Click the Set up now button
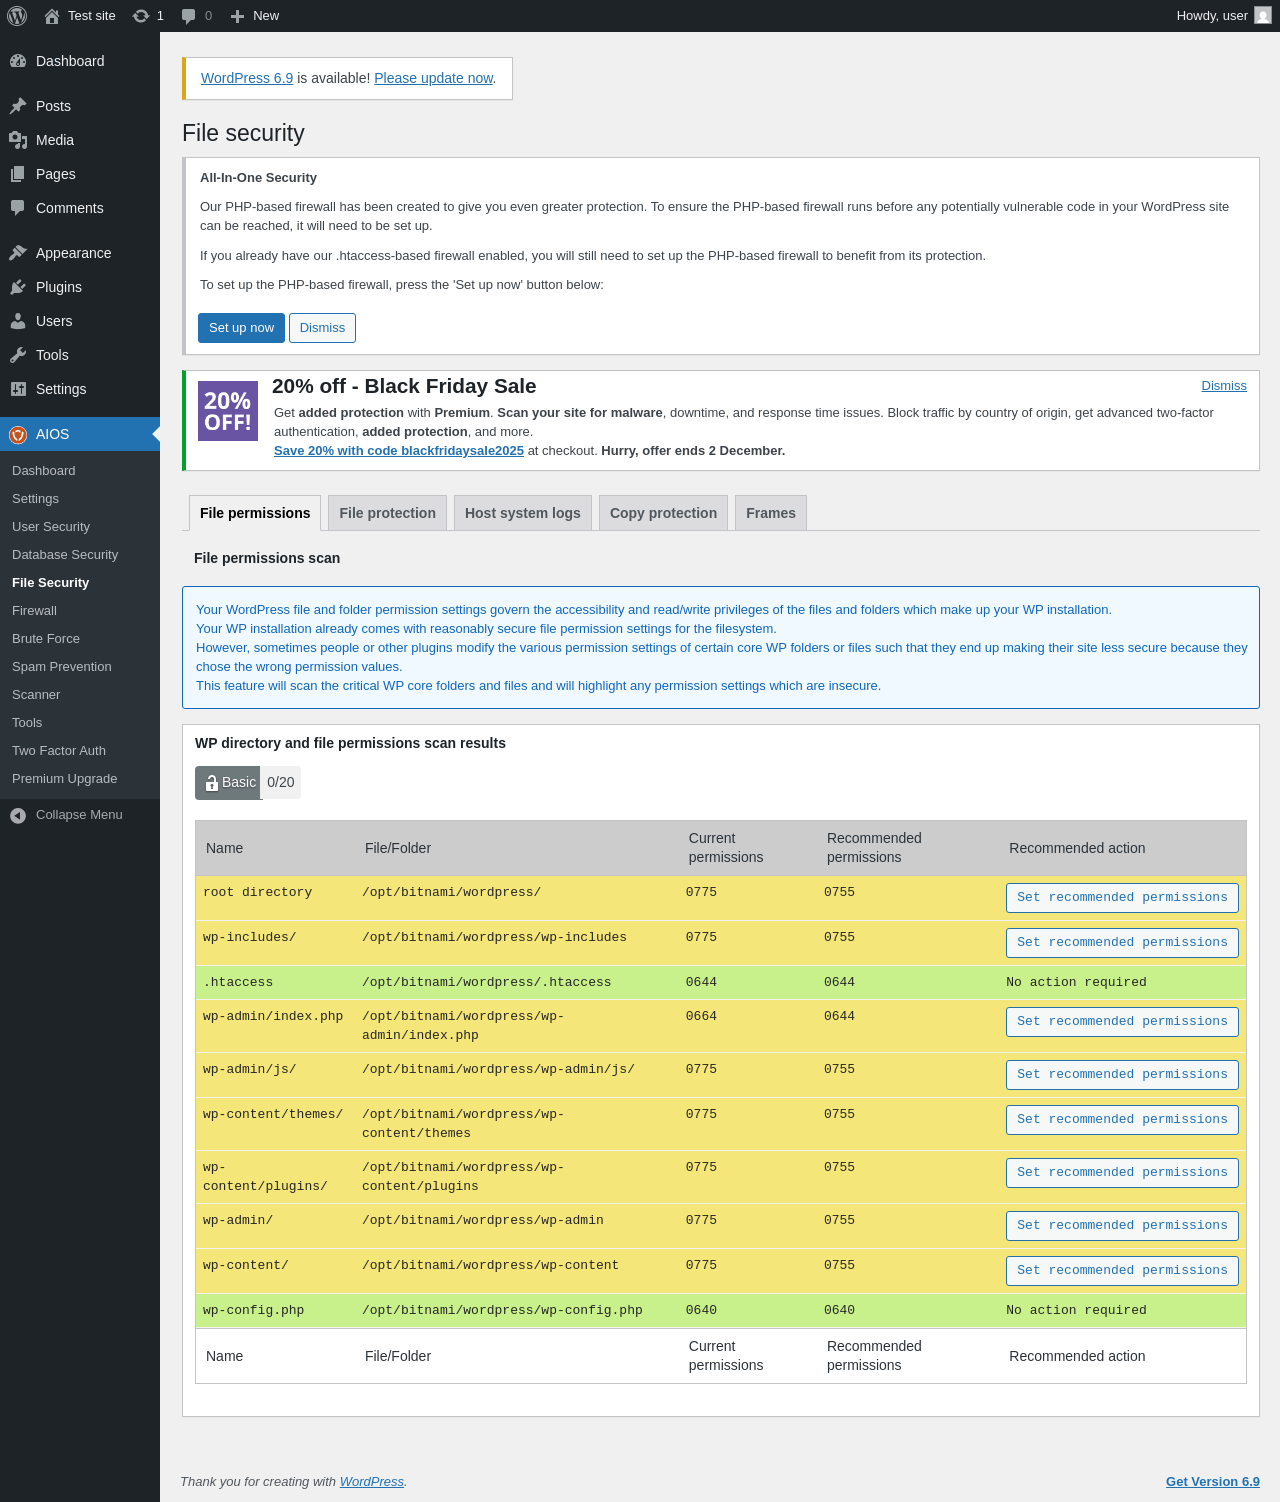The width and height of the screenshot is (1280, 1502). pyautogui.click(x=241, y=328)
